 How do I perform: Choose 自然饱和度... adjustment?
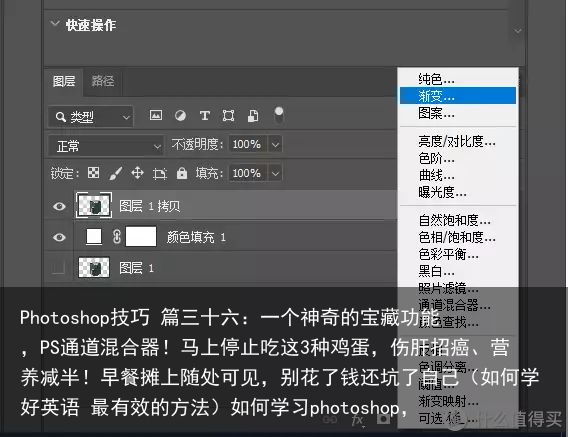pos(458,220)
